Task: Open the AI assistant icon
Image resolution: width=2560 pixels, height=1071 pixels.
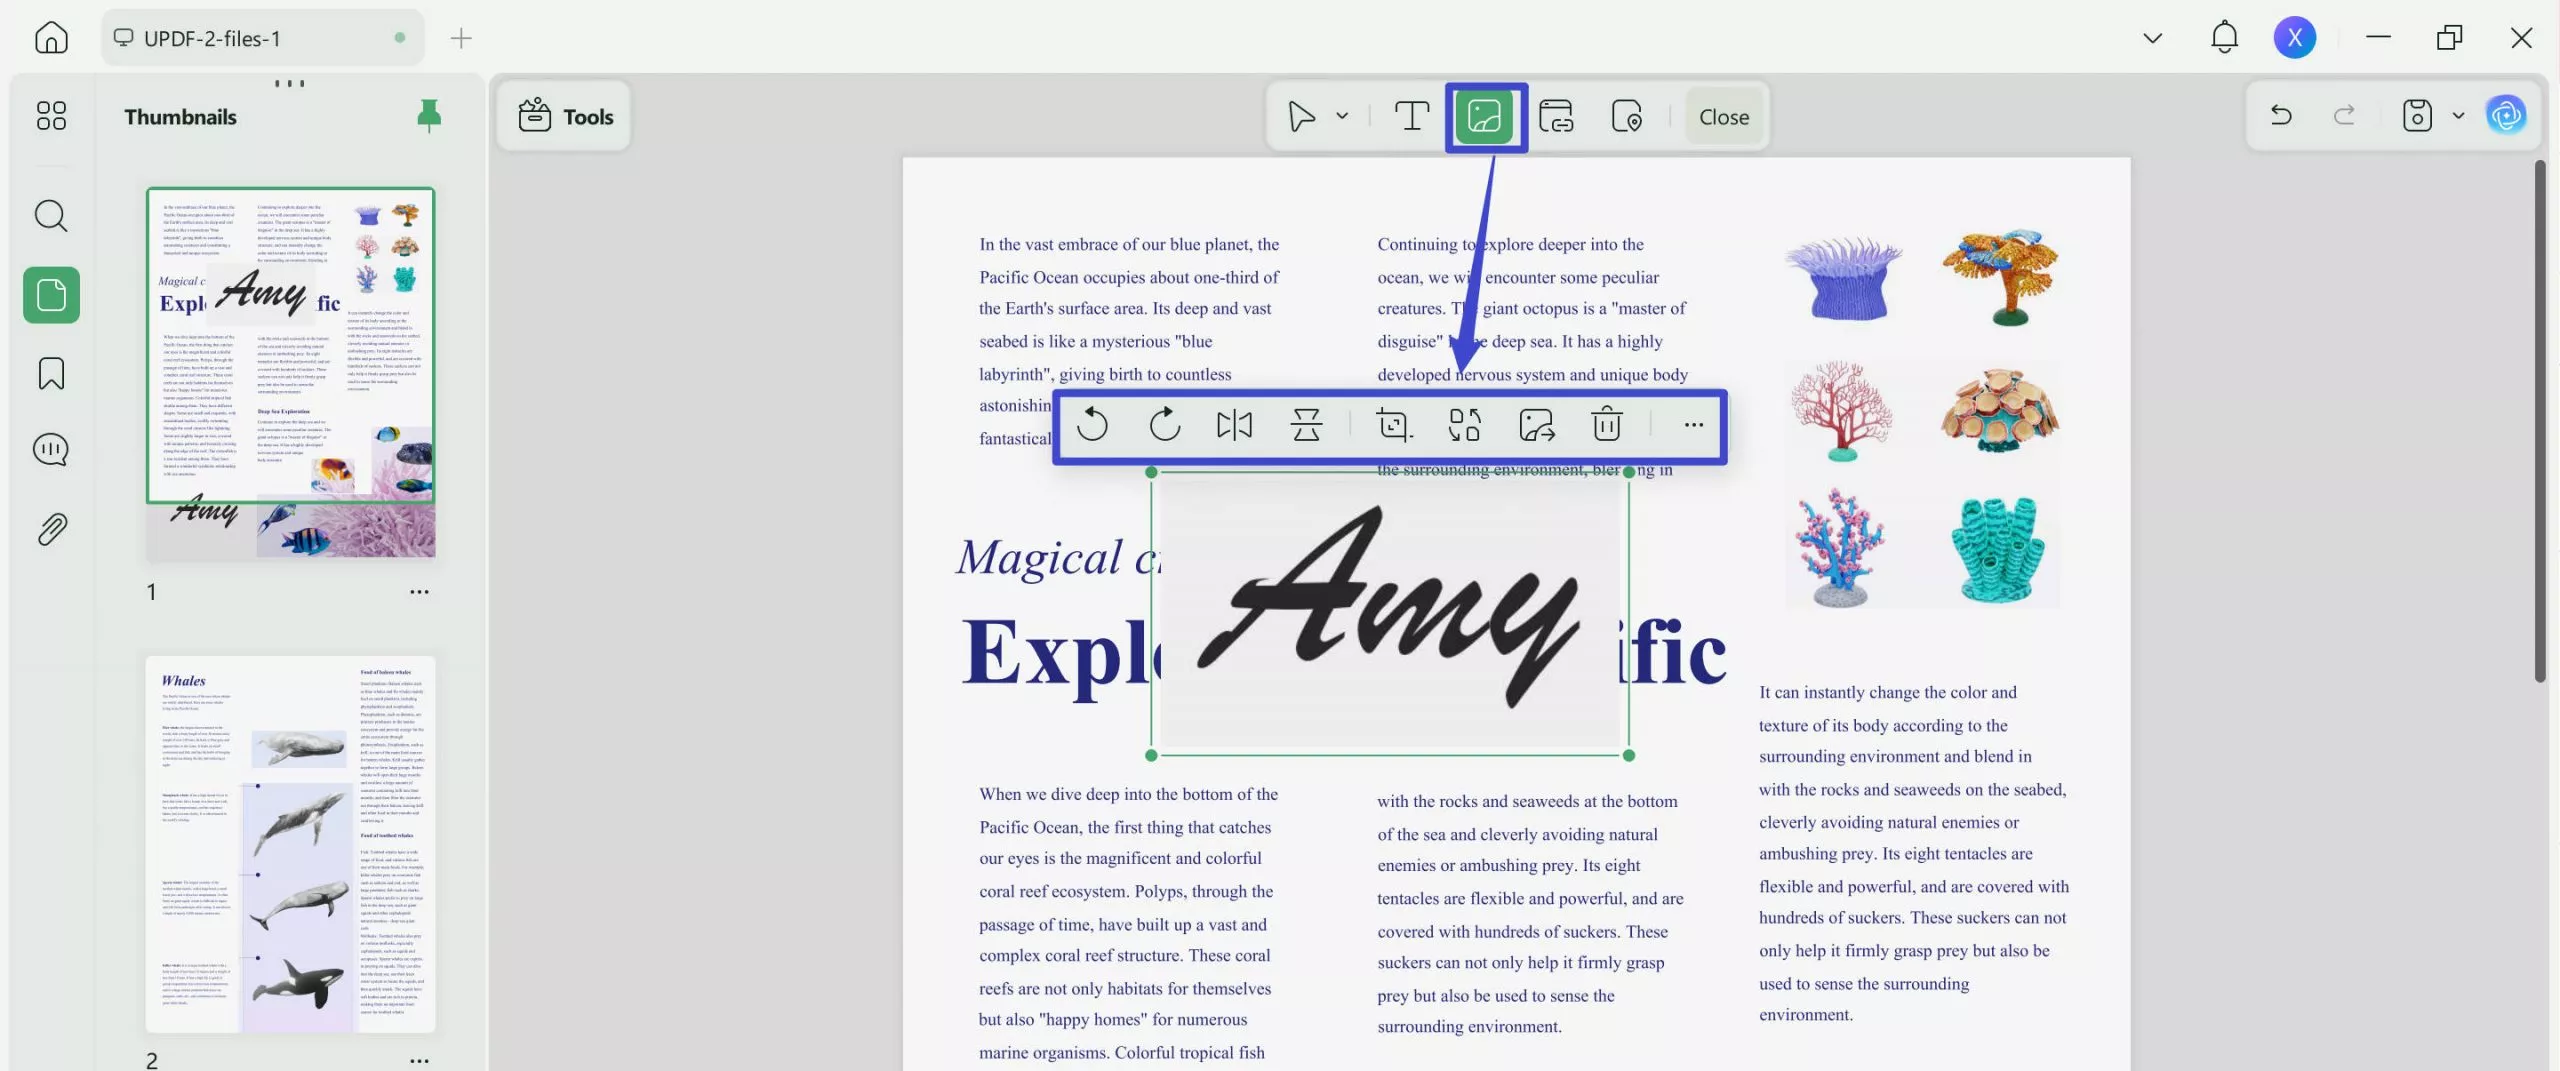Action: tap(2507, 115)
